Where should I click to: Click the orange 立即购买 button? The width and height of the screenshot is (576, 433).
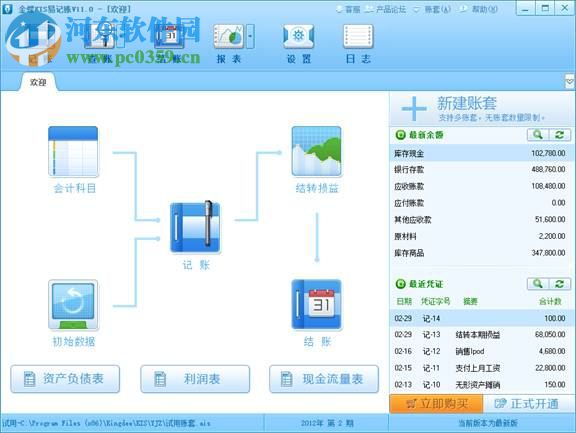(436, 404)
